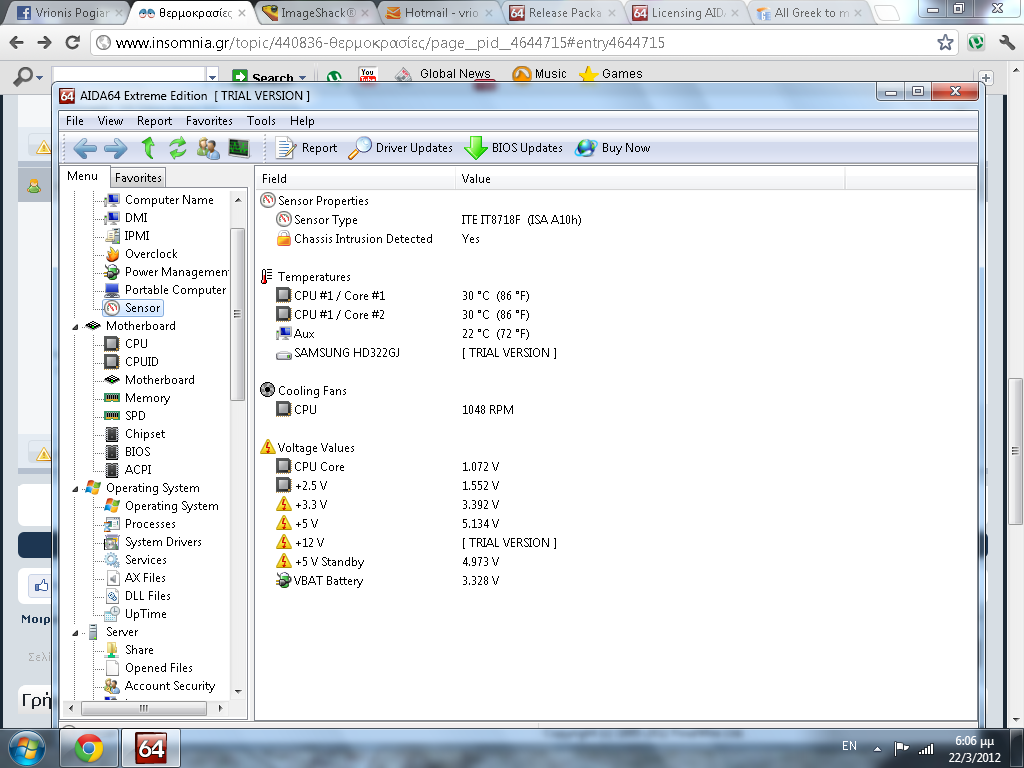The height and width of the screenshot is (768, 1024).
Task: Click the tree panel scroll-up arrow
Action: click(x=238, y=200)
